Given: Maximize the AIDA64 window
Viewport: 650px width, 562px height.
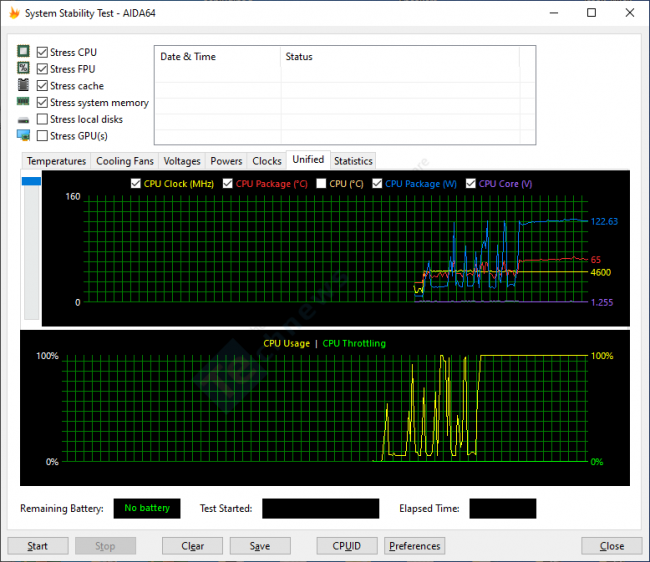Looking at the screenshot, I should pos(592,13).
